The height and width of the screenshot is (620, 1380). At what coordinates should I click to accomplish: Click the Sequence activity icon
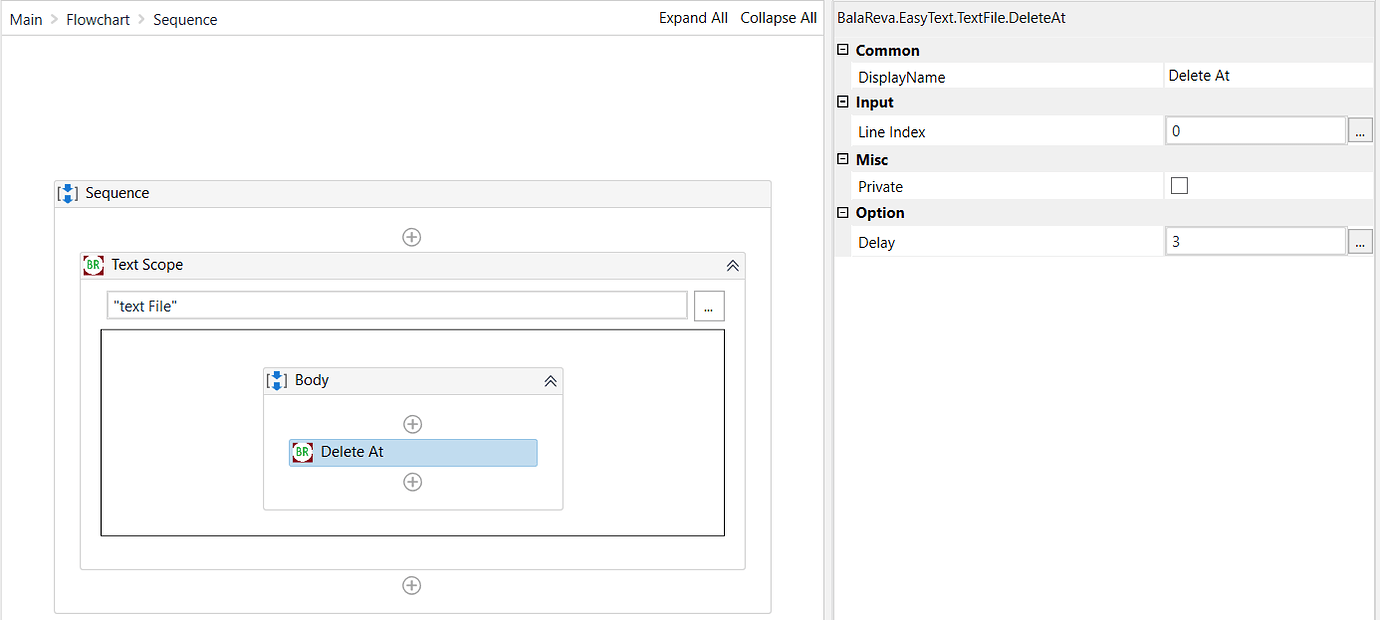[67, 193]
